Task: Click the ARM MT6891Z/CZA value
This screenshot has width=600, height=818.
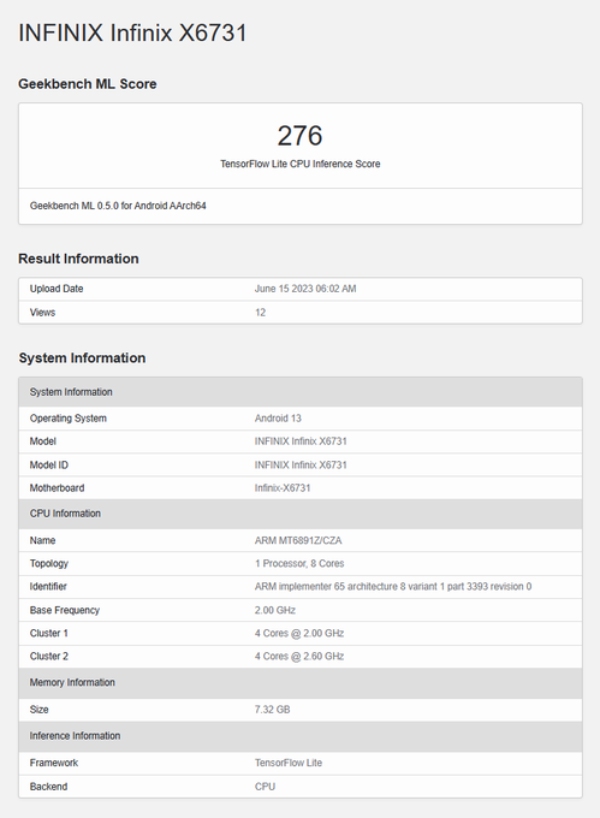Action: 298,540
